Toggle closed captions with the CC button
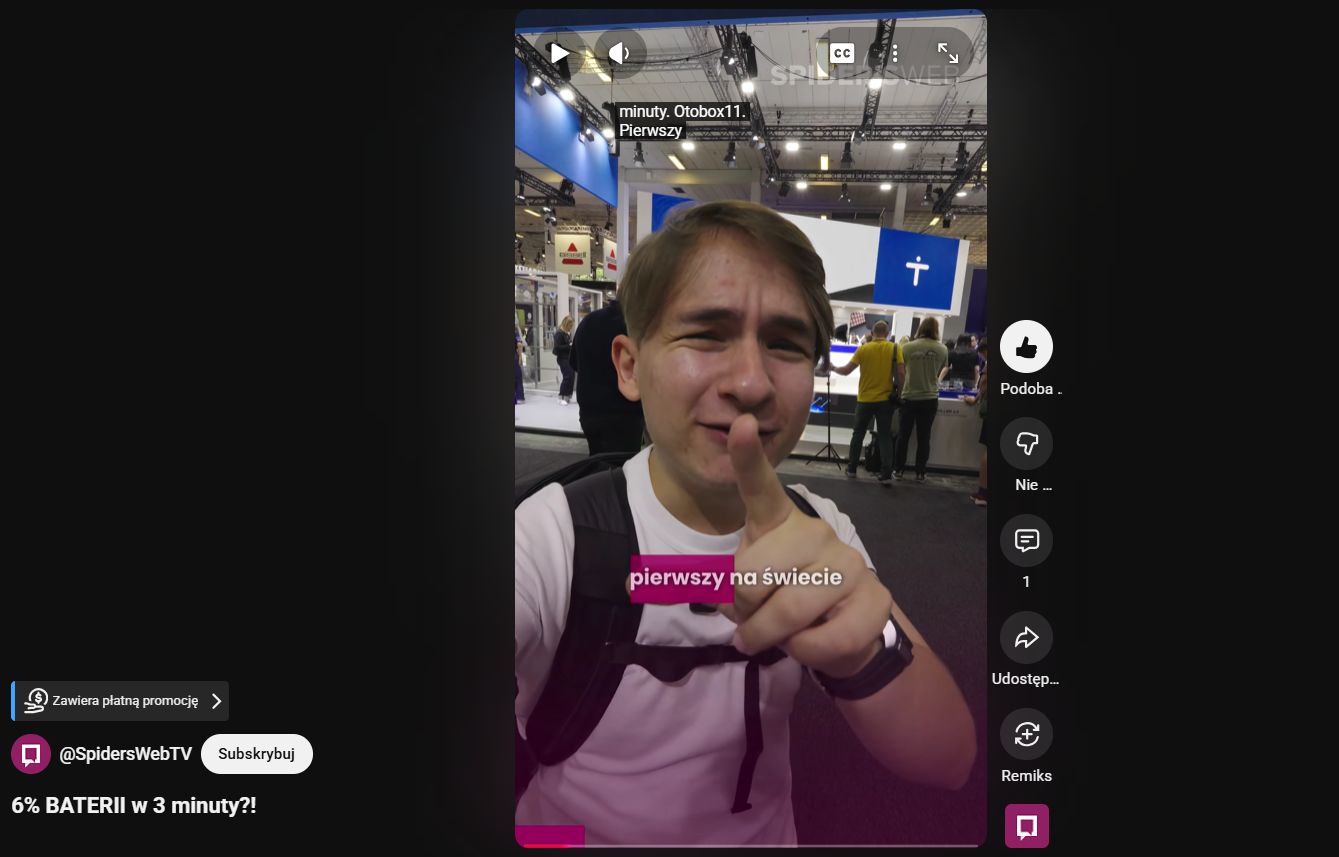This screenshot has height=857, width=1339. (x=842, y=53)
